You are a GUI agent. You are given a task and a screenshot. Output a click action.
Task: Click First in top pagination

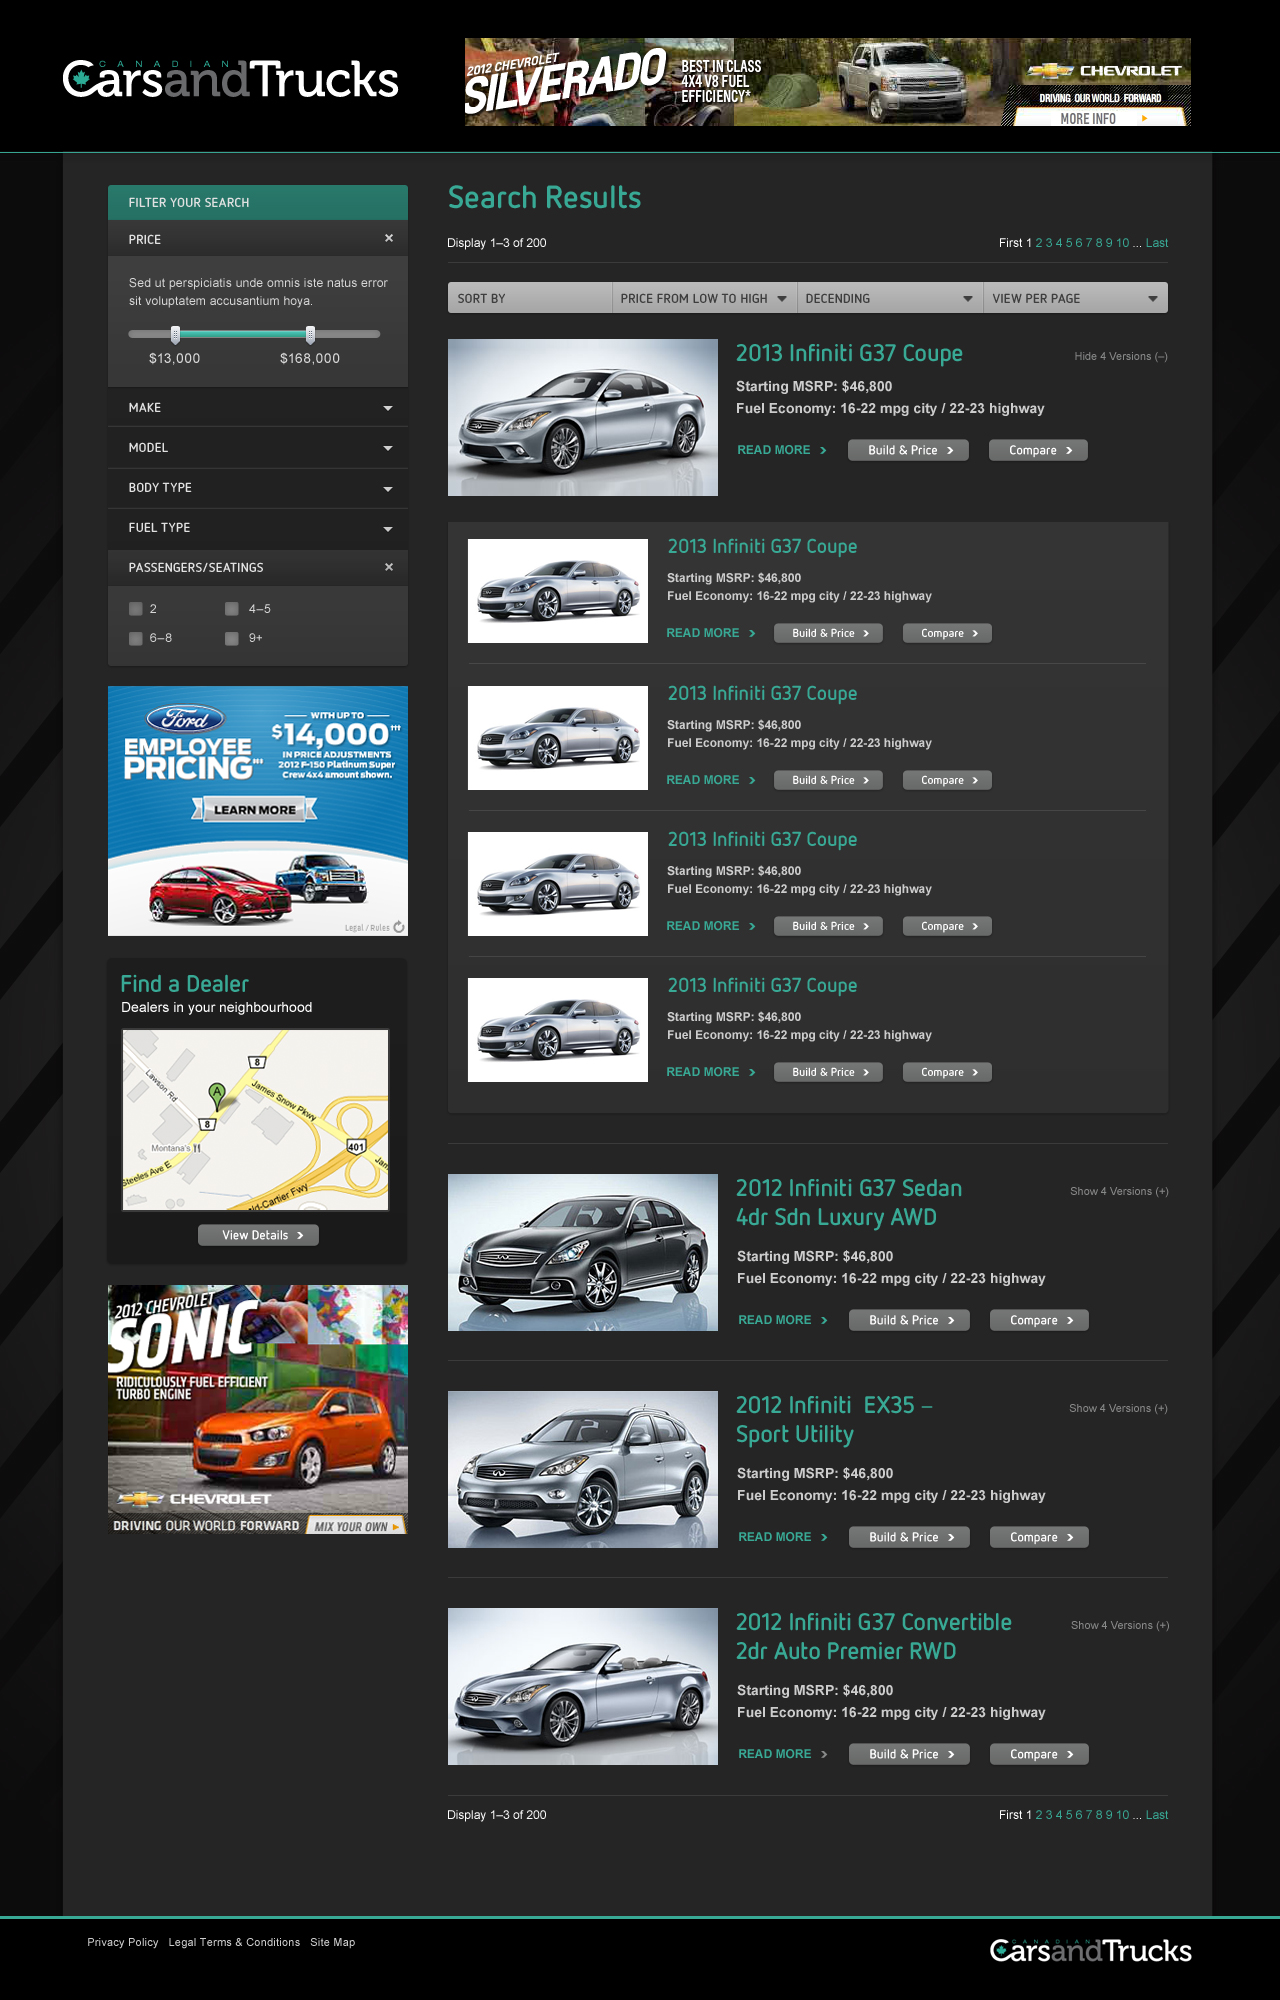point(1010,243)
